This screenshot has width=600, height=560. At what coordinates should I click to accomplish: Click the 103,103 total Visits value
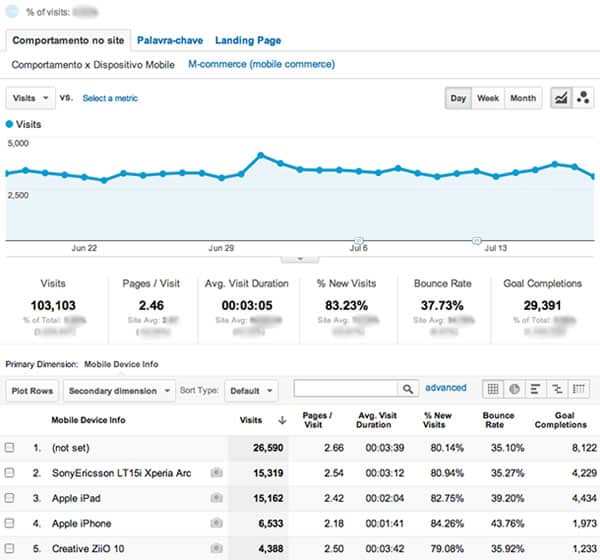point(53,305)
